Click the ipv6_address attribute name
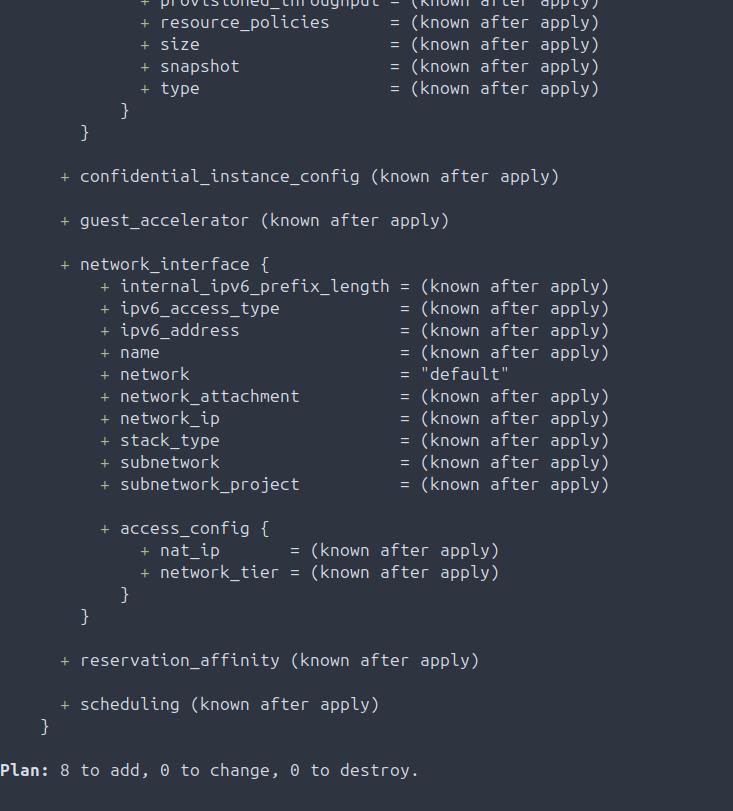 point(179,330)
